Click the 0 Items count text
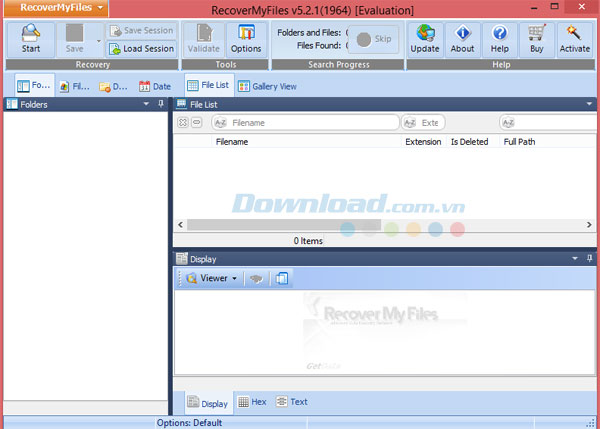 (308, 241)
